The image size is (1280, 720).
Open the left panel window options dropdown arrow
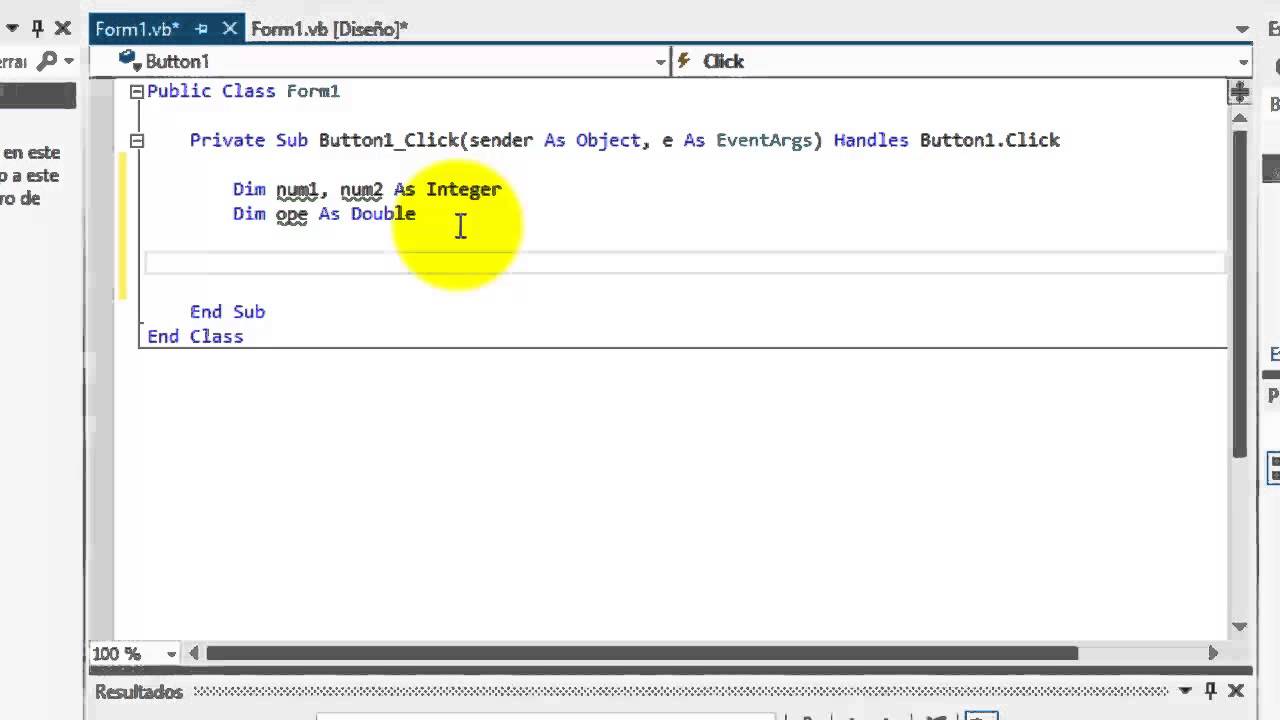coord(13,29)
